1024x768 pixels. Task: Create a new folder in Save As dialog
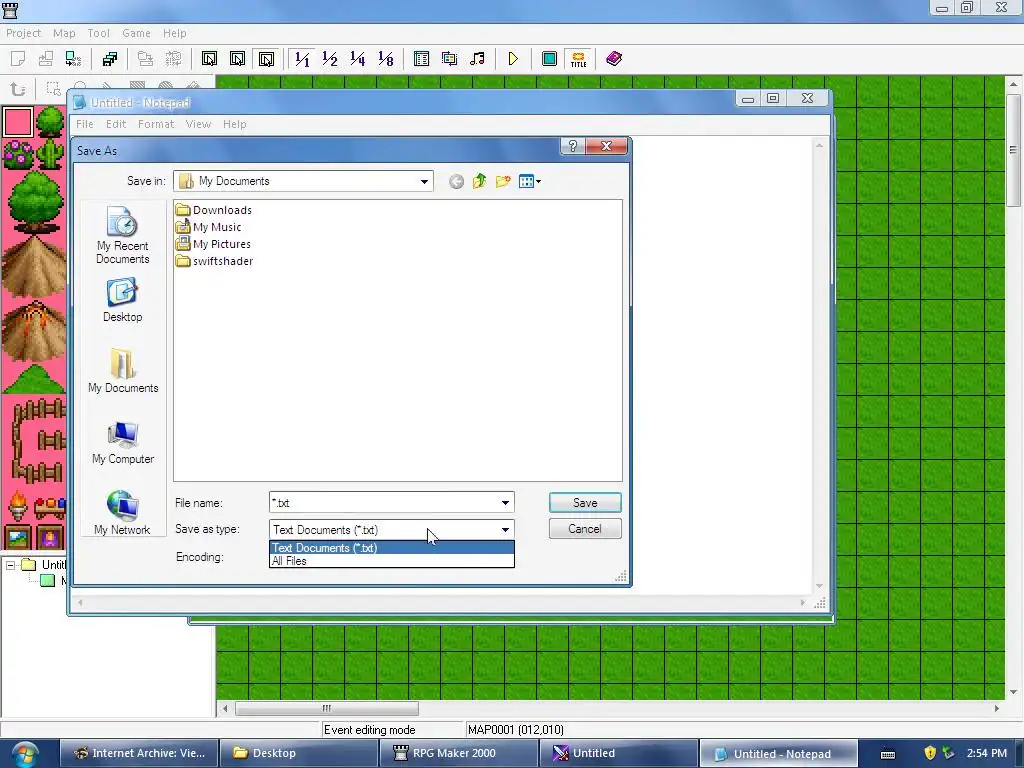pyautogui.click(x=502, y=181)
